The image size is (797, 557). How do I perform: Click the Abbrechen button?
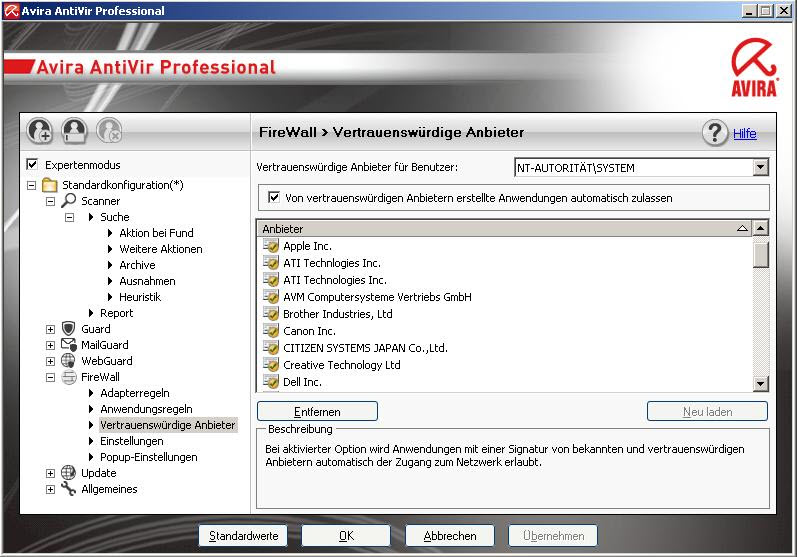point(450,536)
